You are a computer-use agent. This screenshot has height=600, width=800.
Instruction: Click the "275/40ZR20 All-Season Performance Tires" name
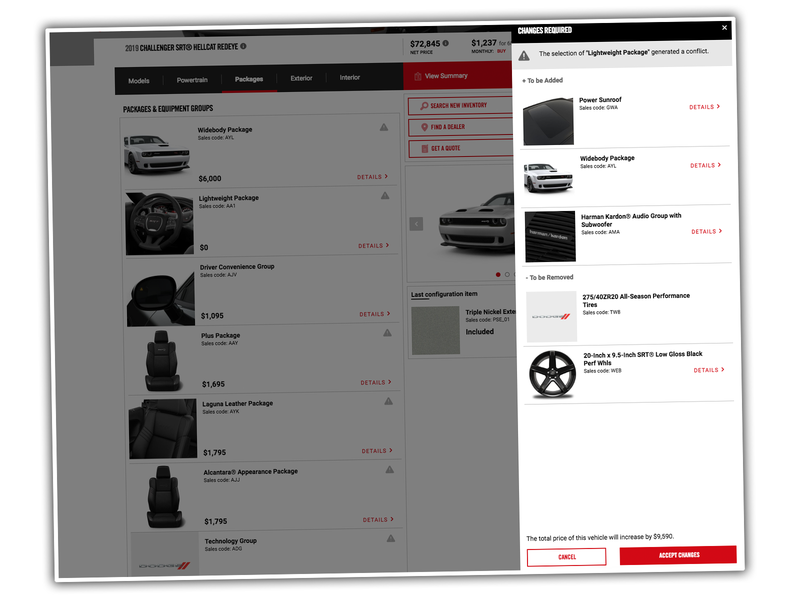pos(636,300)
